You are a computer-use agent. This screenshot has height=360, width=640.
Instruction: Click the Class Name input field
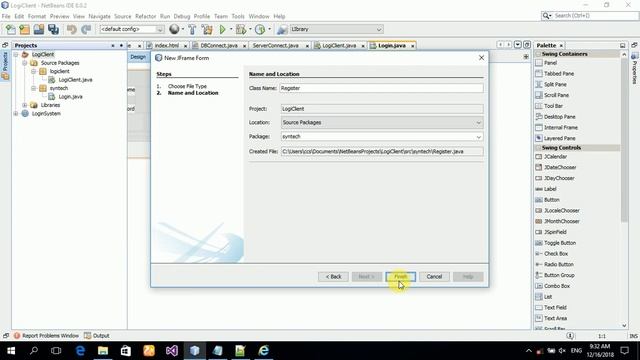pos(381,88)
